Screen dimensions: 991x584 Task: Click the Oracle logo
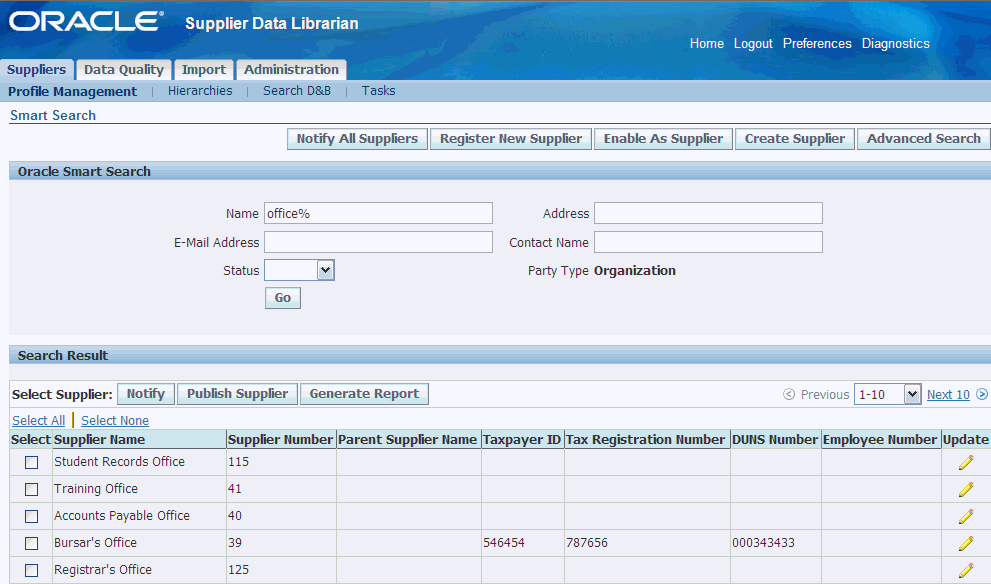click(x=86, y=21)
